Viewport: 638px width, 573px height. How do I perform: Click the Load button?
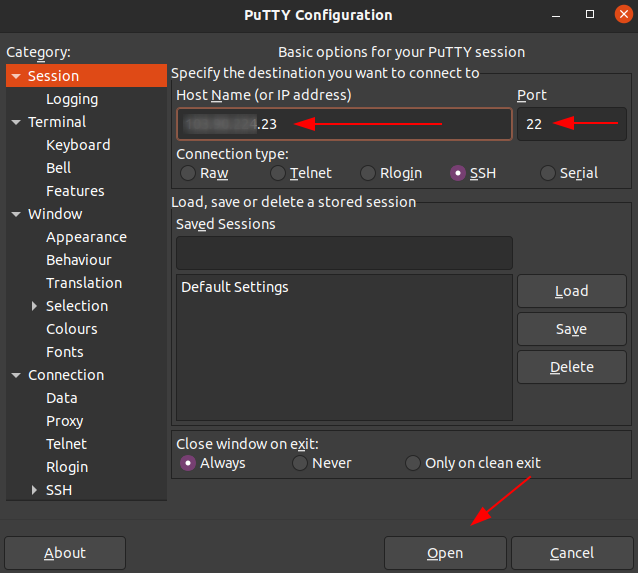572,291
